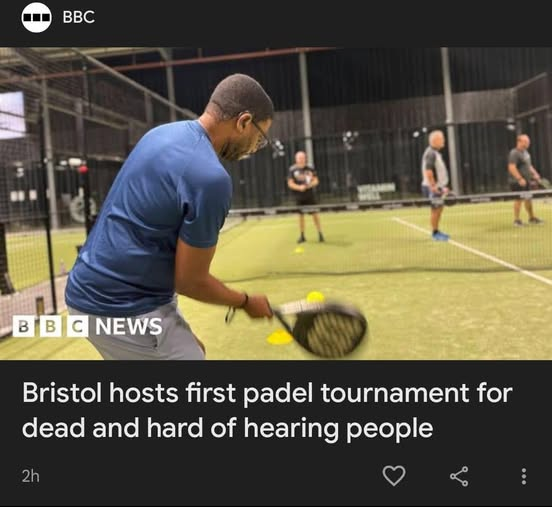Click the white line on the court

(472, 251)
